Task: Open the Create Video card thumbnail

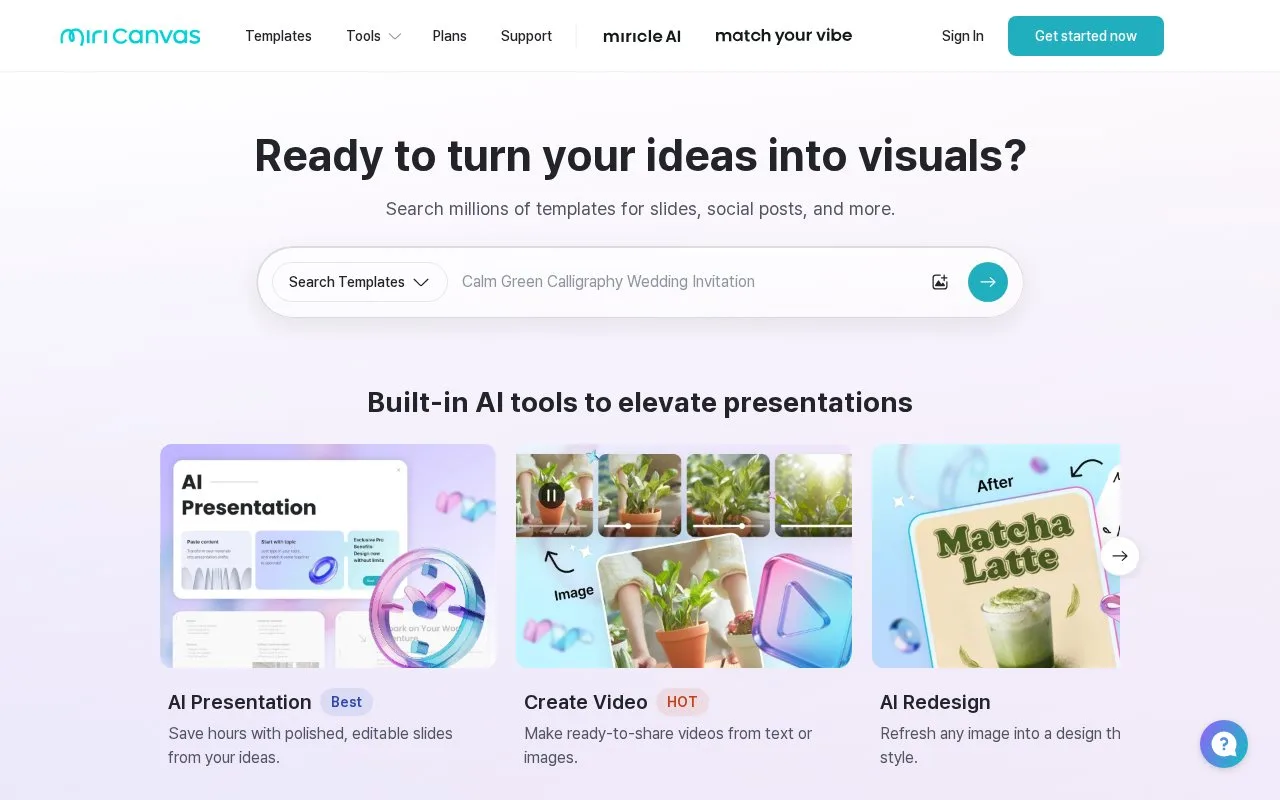Action: (684, 556)
